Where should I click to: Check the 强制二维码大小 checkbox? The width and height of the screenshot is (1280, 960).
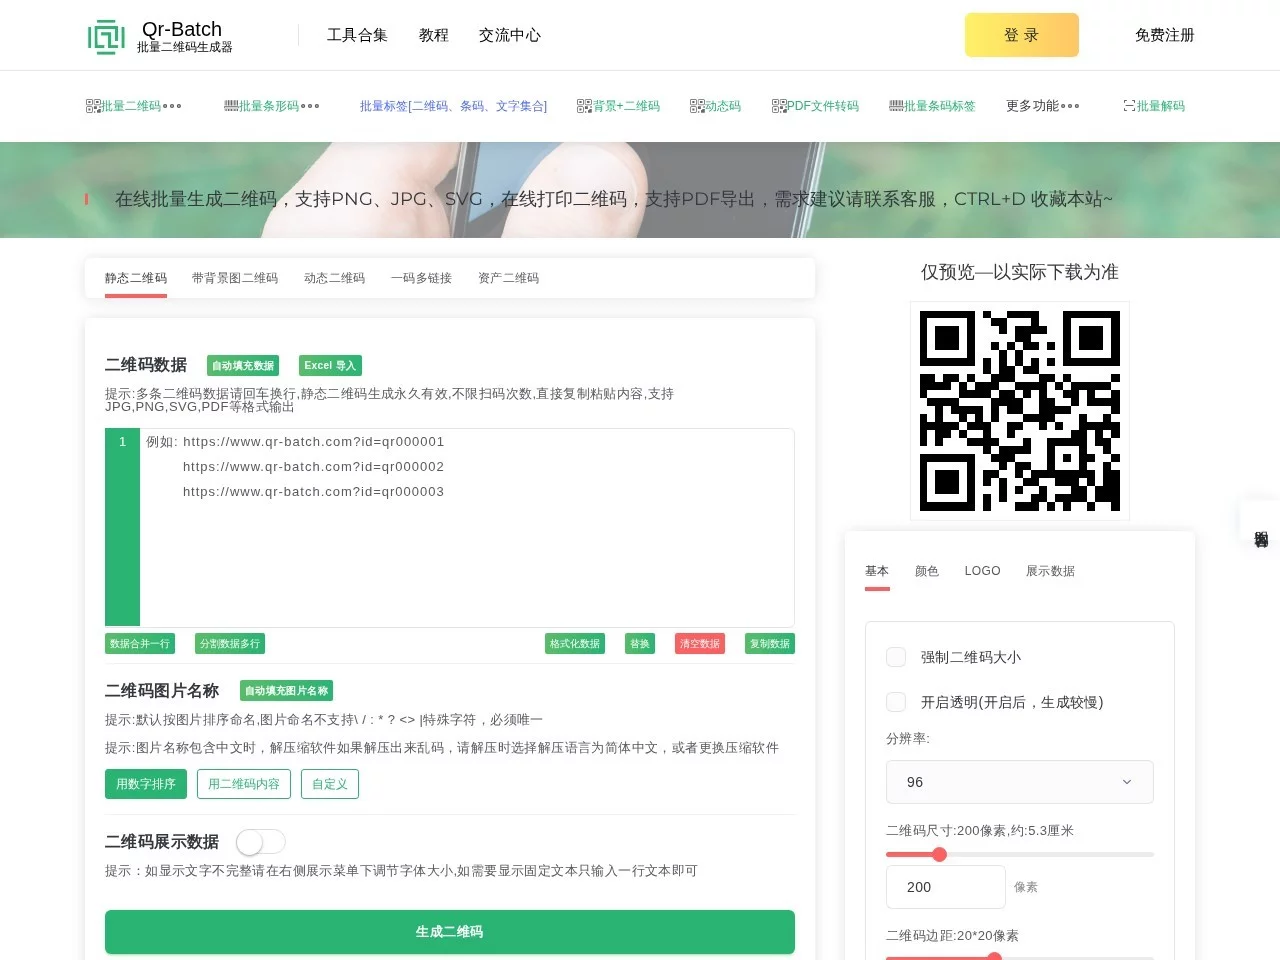point(896,657)
